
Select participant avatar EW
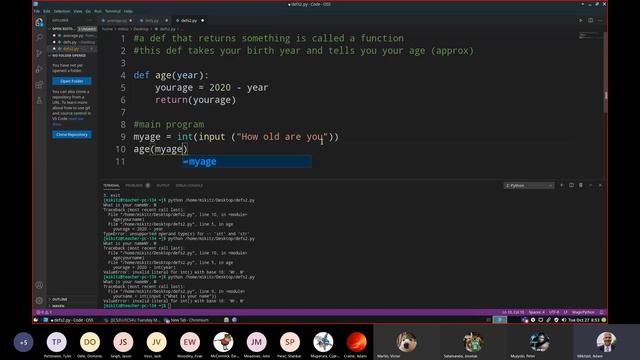[x=190, y=342]
